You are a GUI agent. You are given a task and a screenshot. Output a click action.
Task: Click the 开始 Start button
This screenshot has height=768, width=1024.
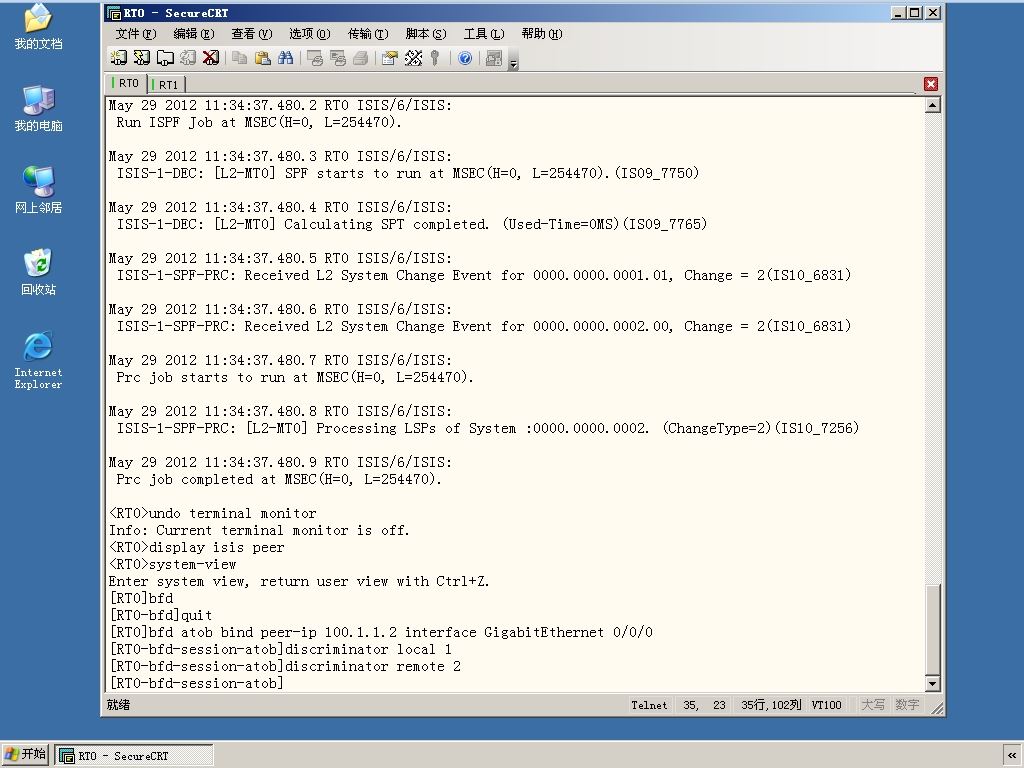pyautogui.click(x=25, y=754)
